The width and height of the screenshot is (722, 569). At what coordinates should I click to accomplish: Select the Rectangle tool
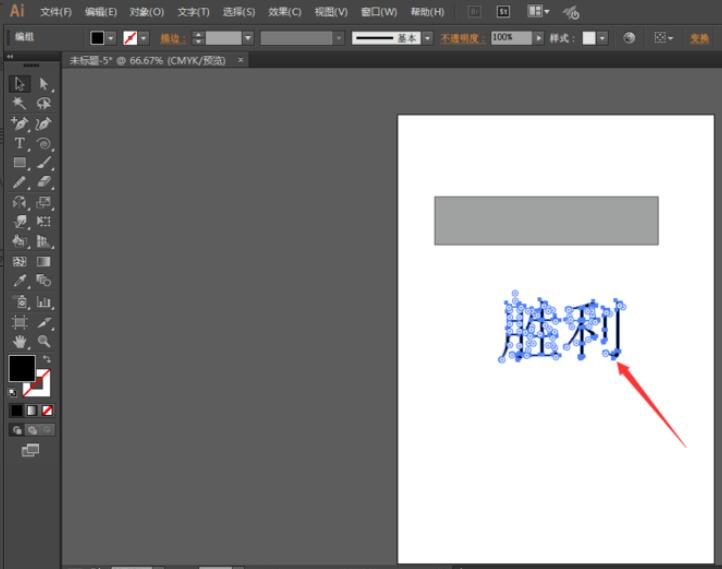point(19,163)
